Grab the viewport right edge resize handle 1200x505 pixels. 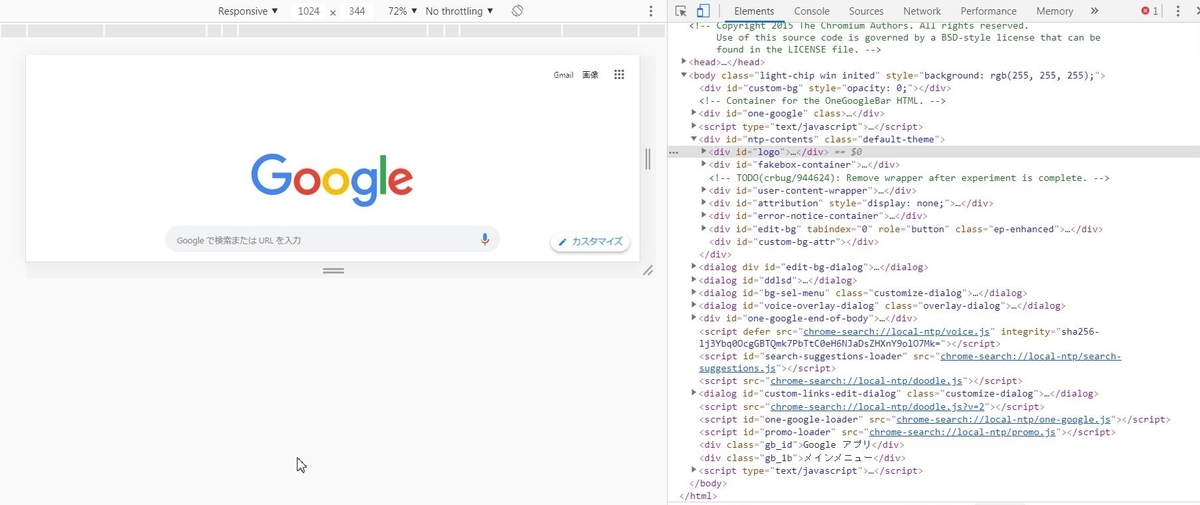click(647, 158)
